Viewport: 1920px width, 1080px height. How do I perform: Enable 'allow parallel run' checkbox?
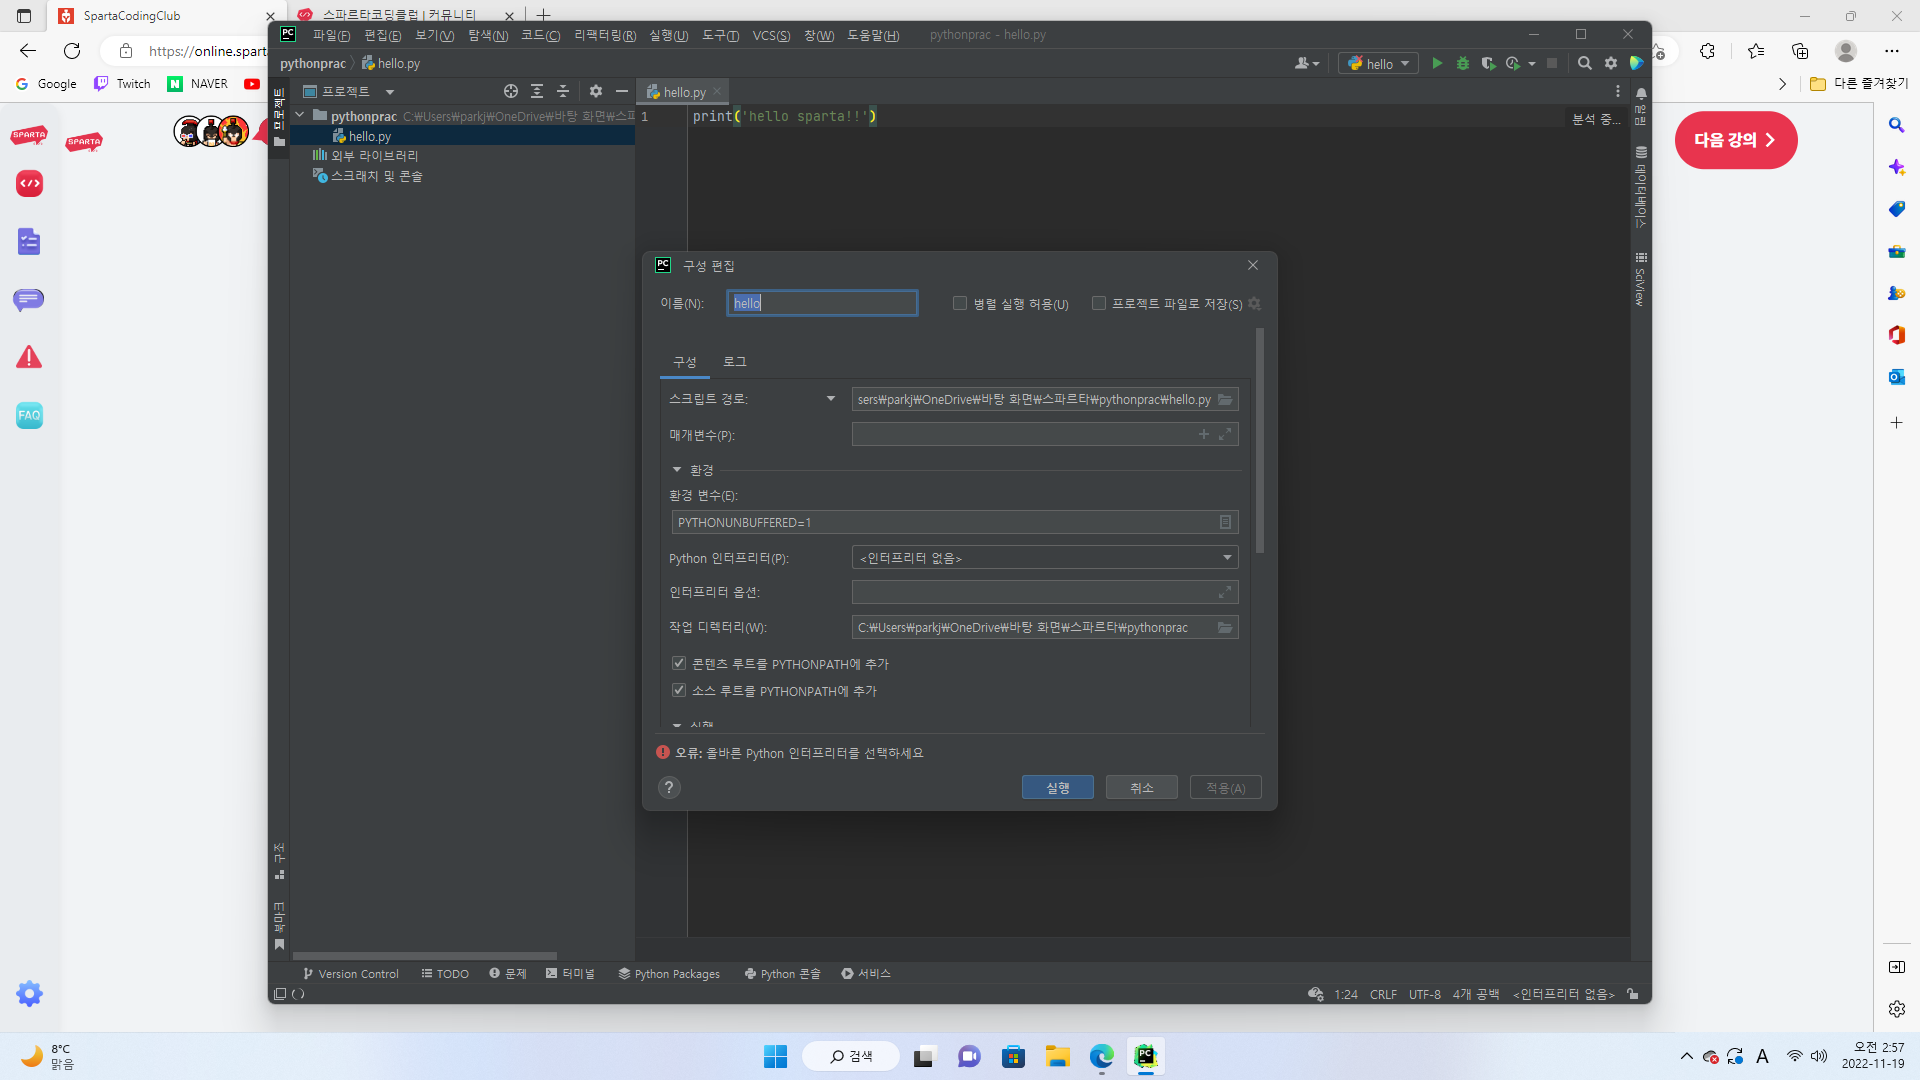click(960, 303)
